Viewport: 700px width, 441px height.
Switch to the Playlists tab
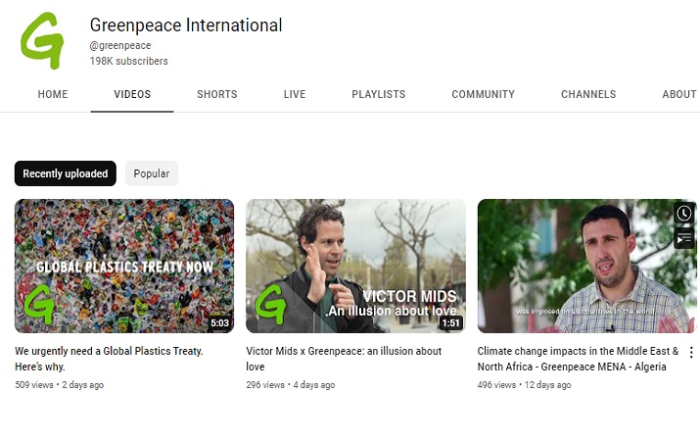tap(378, 94)
